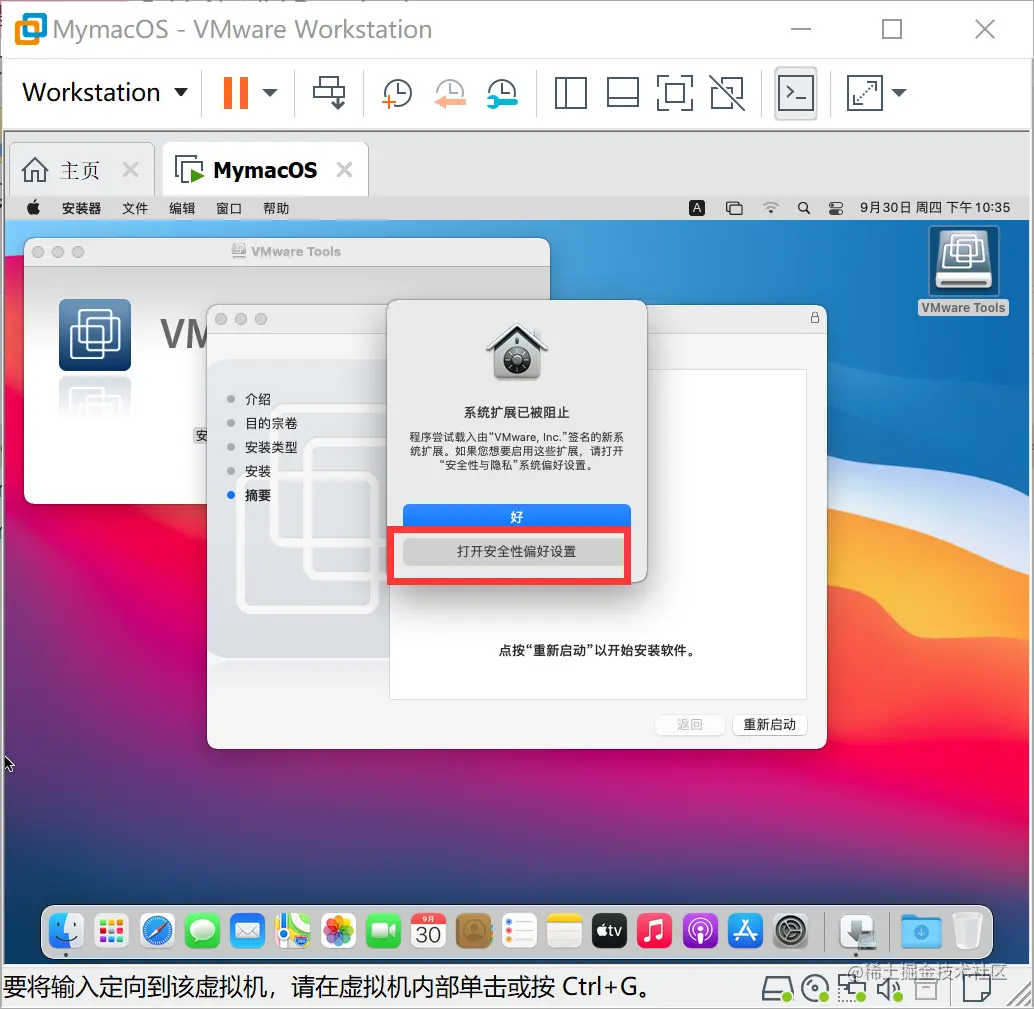
Task: Open Calendar from the dock
Action: click(x=429, y=931)
